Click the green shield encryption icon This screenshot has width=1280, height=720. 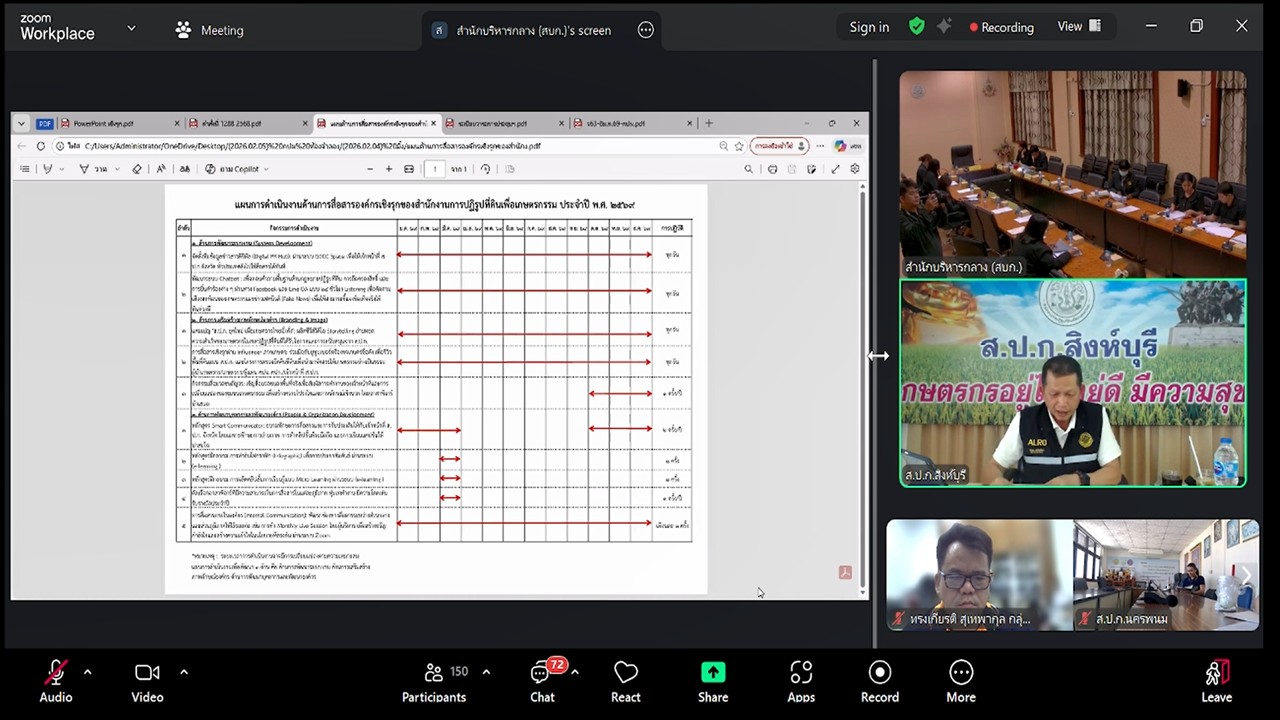(x=917, y=27)
